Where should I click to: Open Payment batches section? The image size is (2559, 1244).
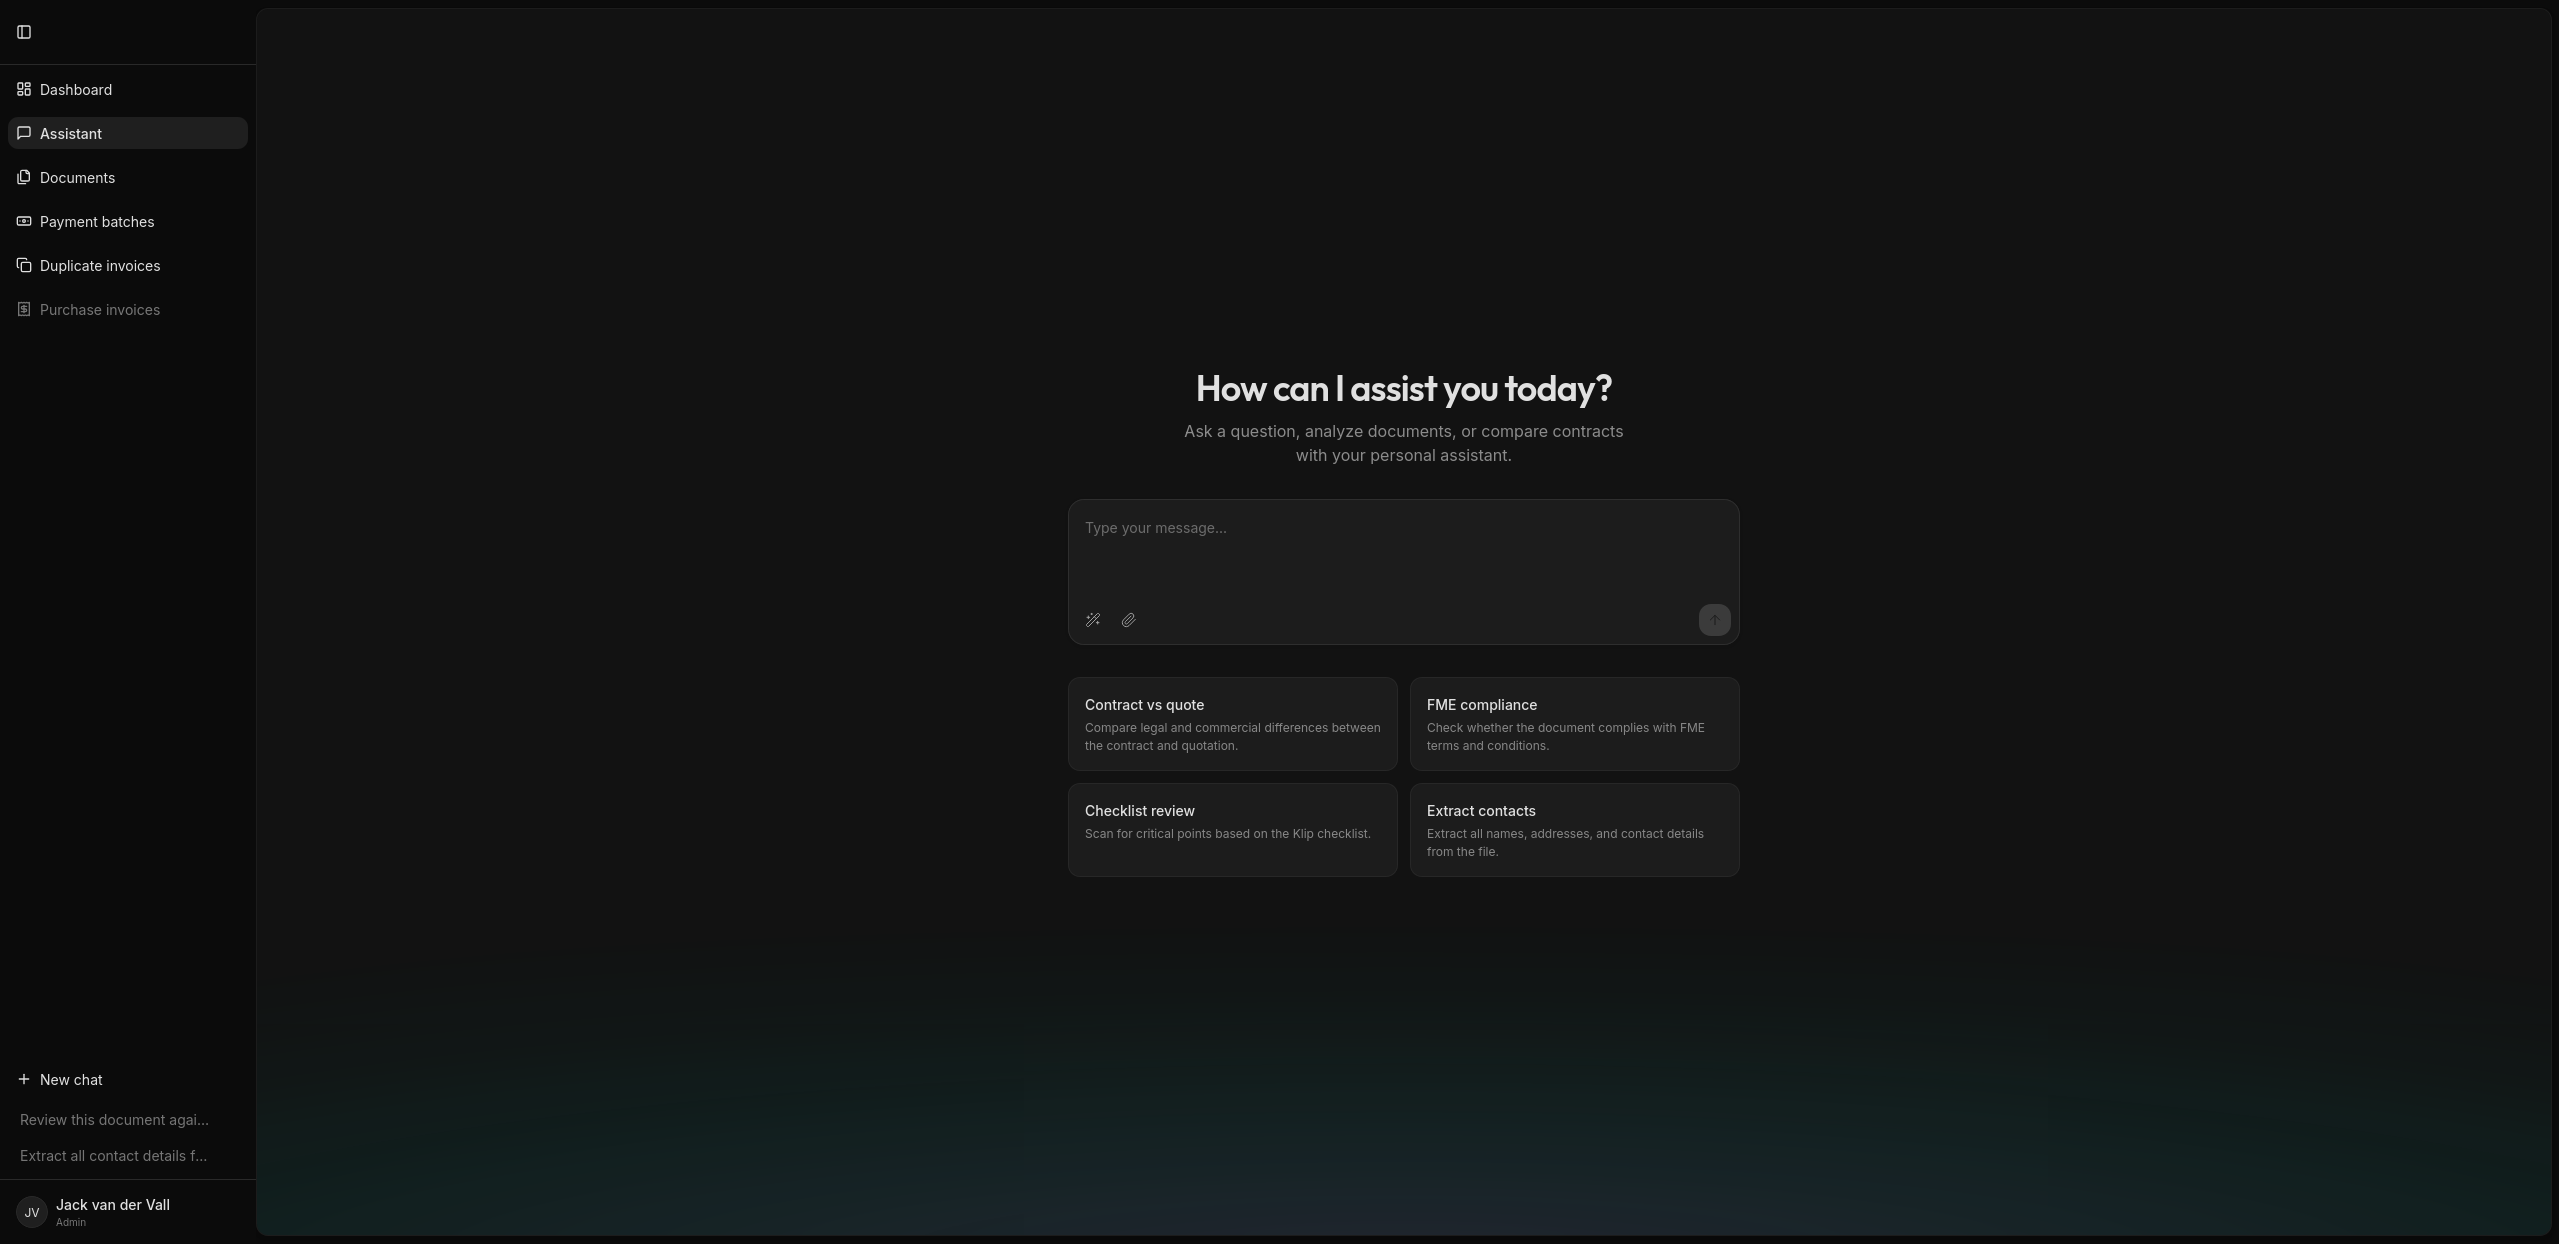point(128,221)
